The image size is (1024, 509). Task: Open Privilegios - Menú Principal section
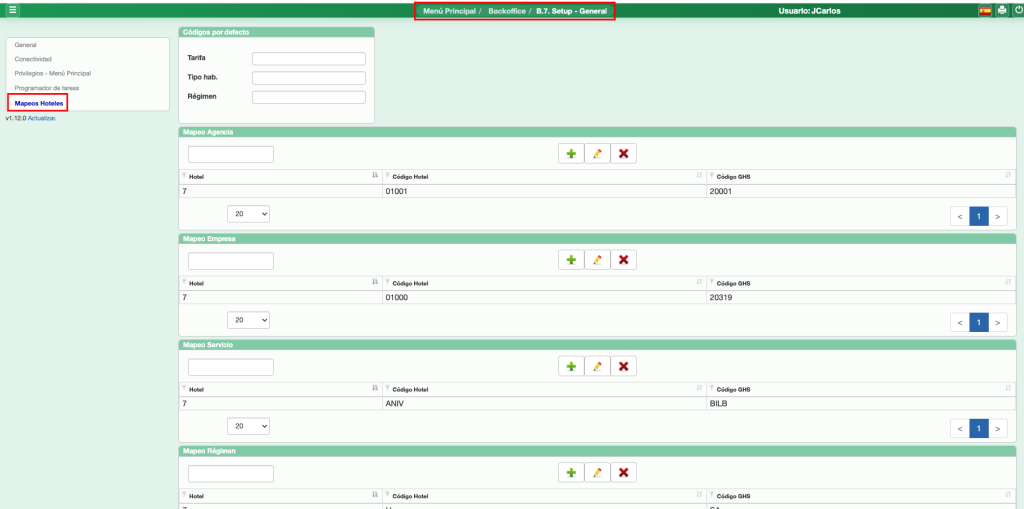click(x=53, y=73)
